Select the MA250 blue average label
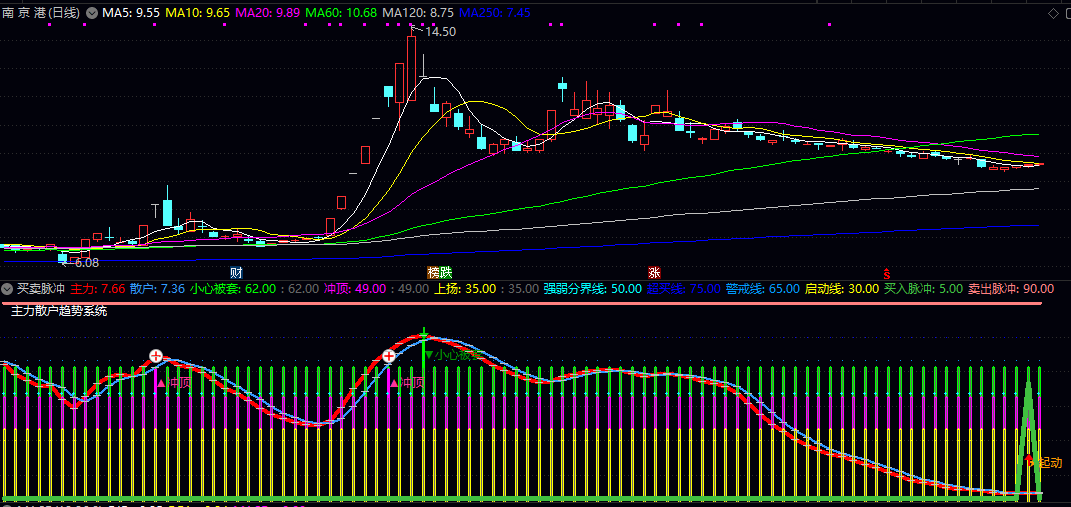1071x507 pixels. pos(494,14)
